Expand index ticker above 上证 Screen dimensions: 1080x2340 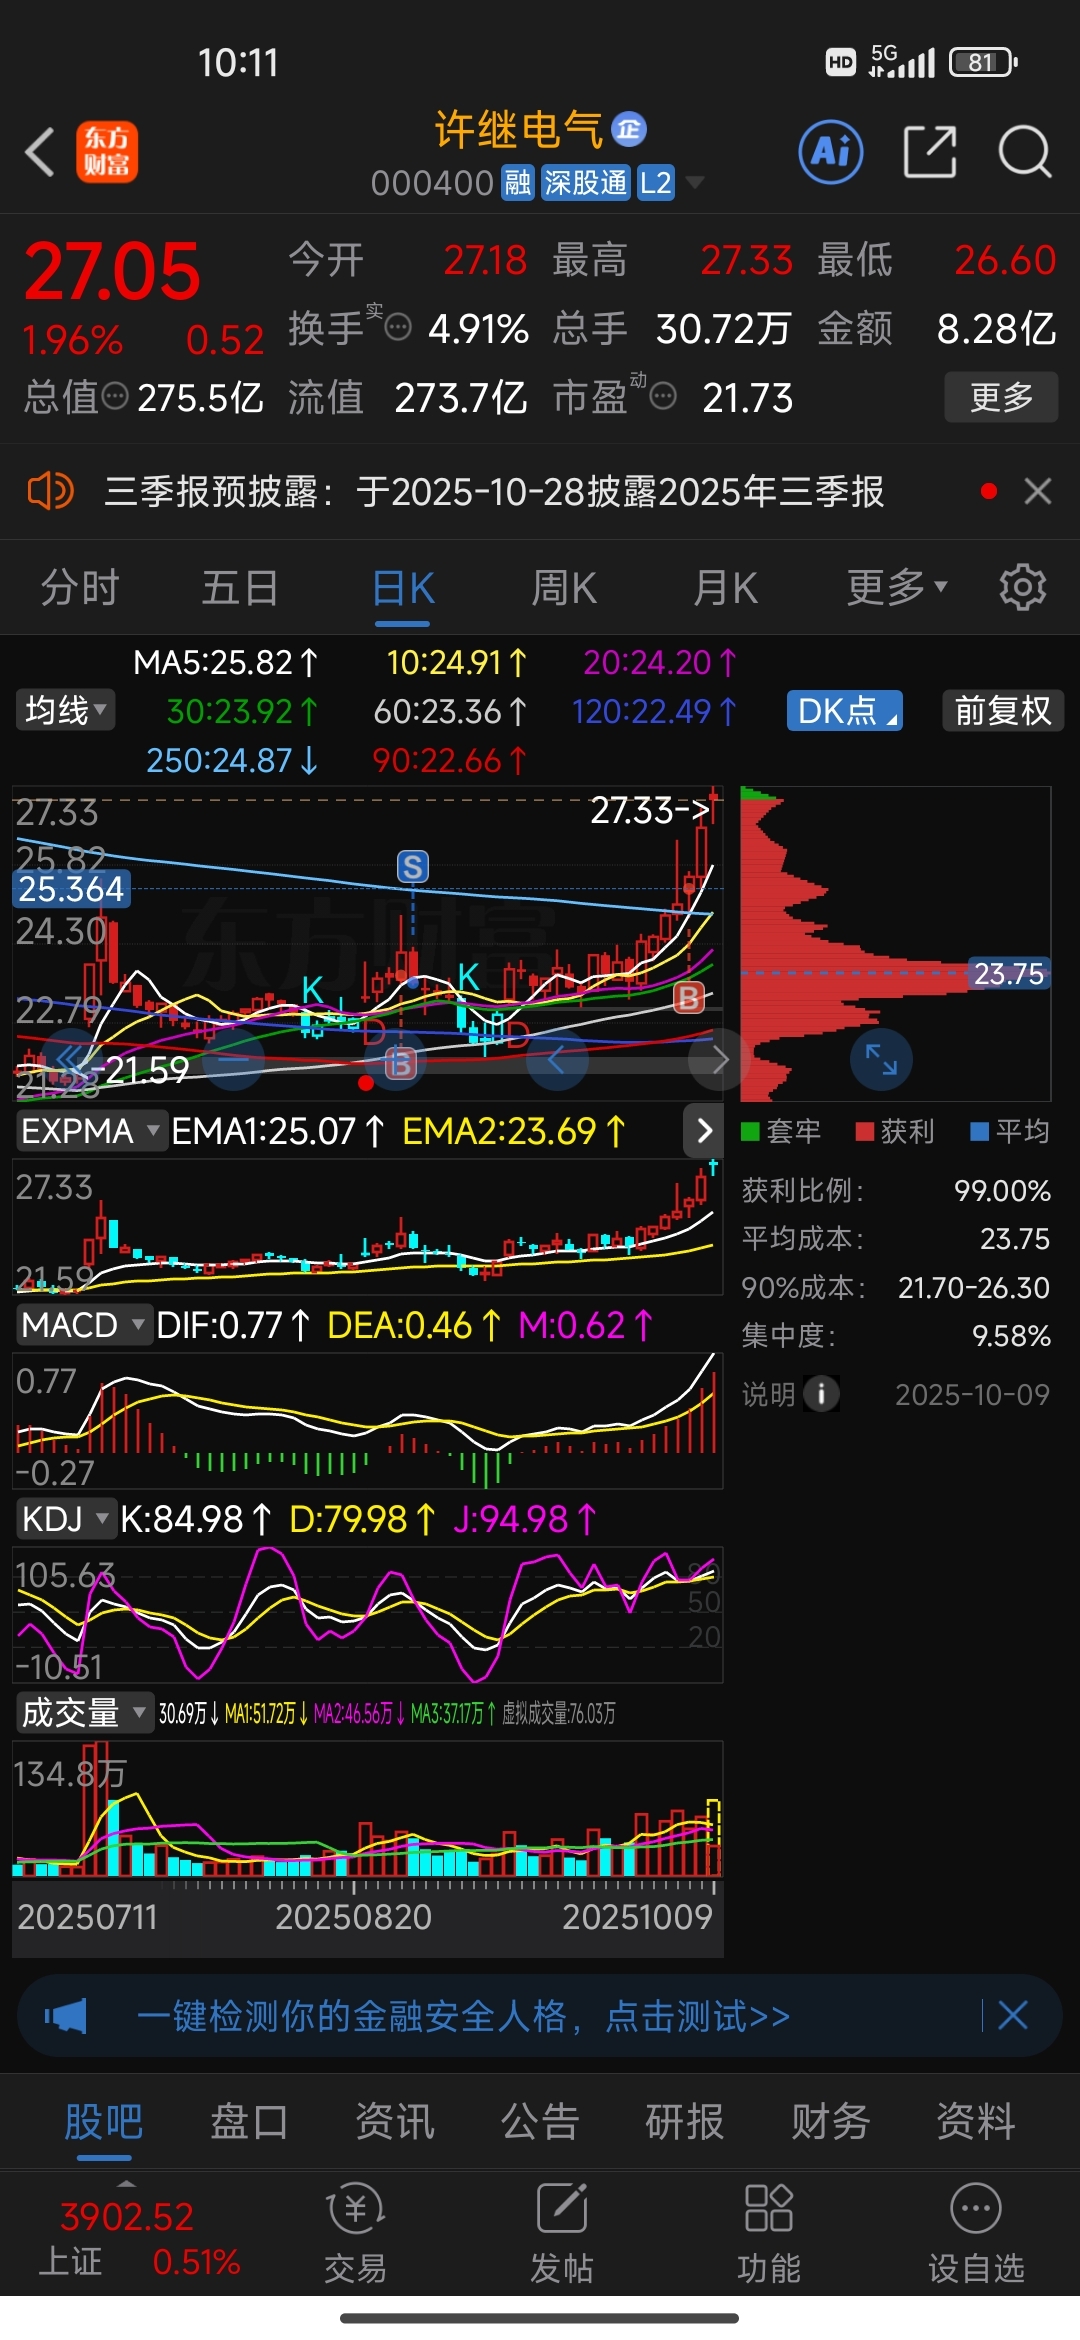[126, 2183]
